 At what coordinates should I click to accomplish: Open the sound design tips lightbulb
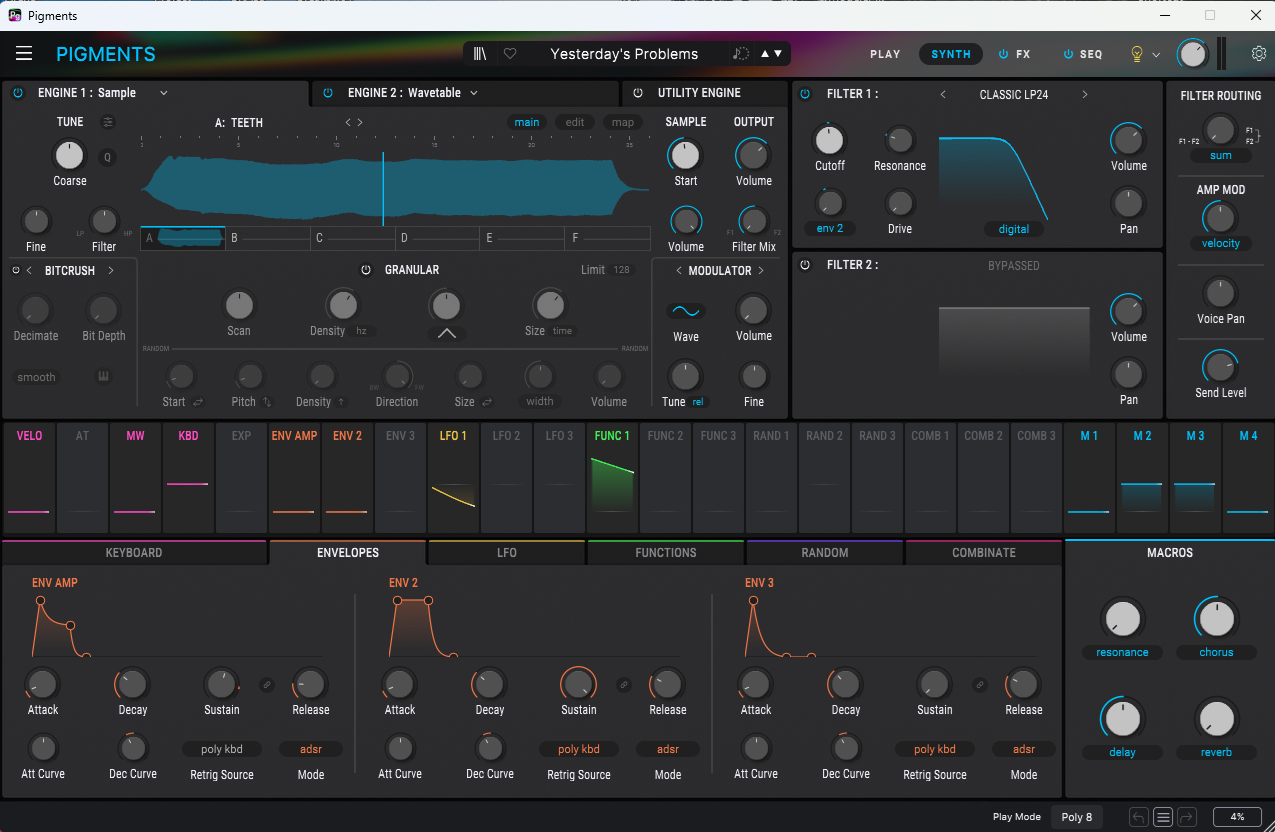coord(1136,54)
